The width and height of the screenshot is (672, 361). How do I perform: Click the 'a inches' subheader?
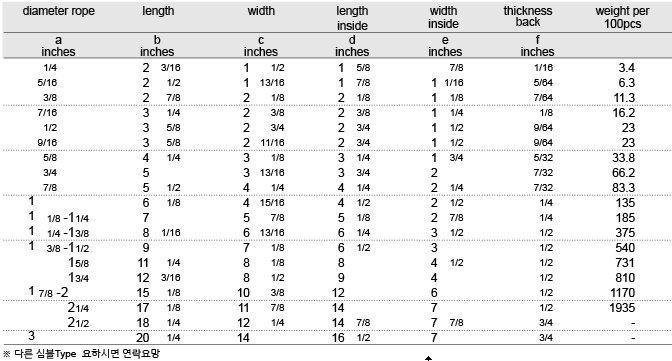(x=58, y=46)
